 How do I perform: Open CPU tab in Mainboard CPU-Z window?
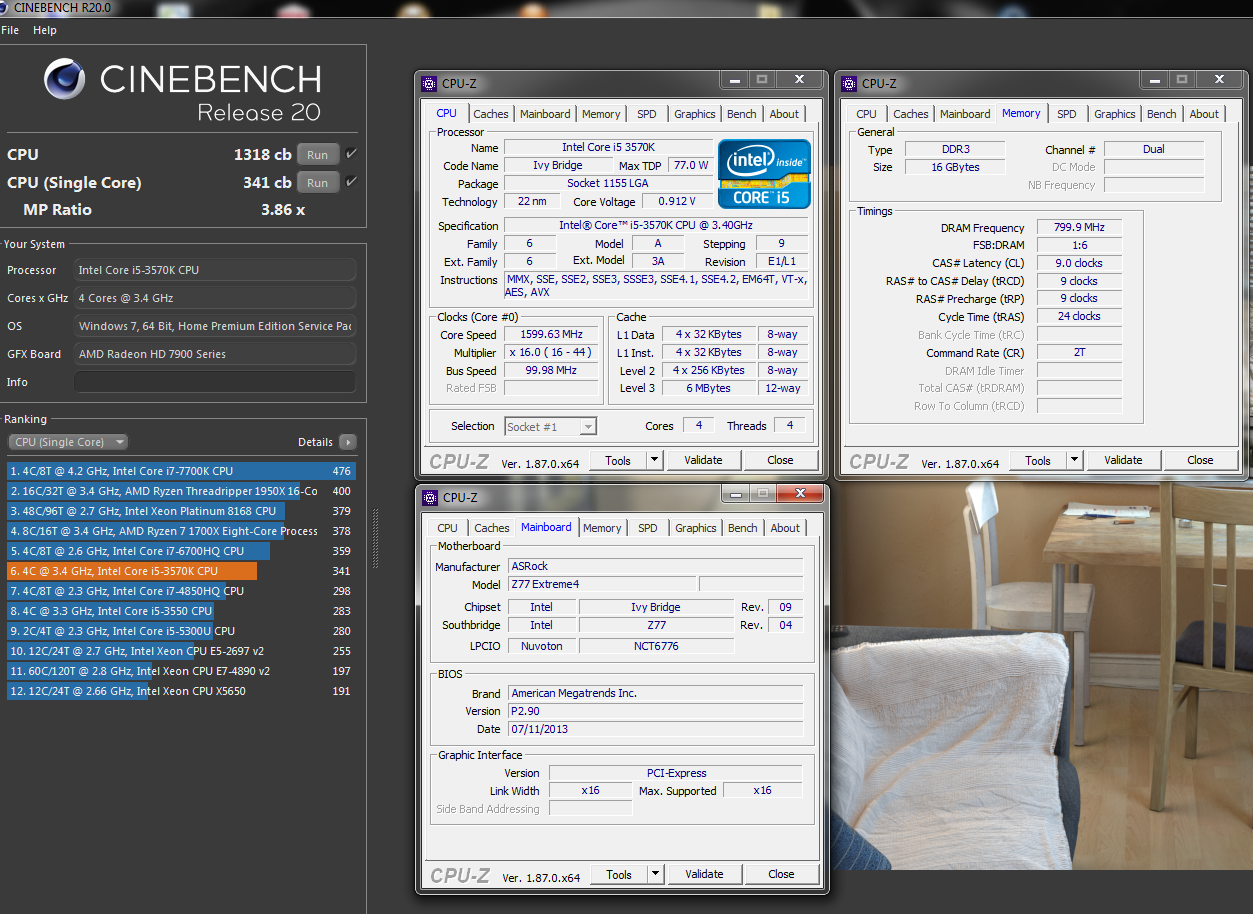(448, 528)
